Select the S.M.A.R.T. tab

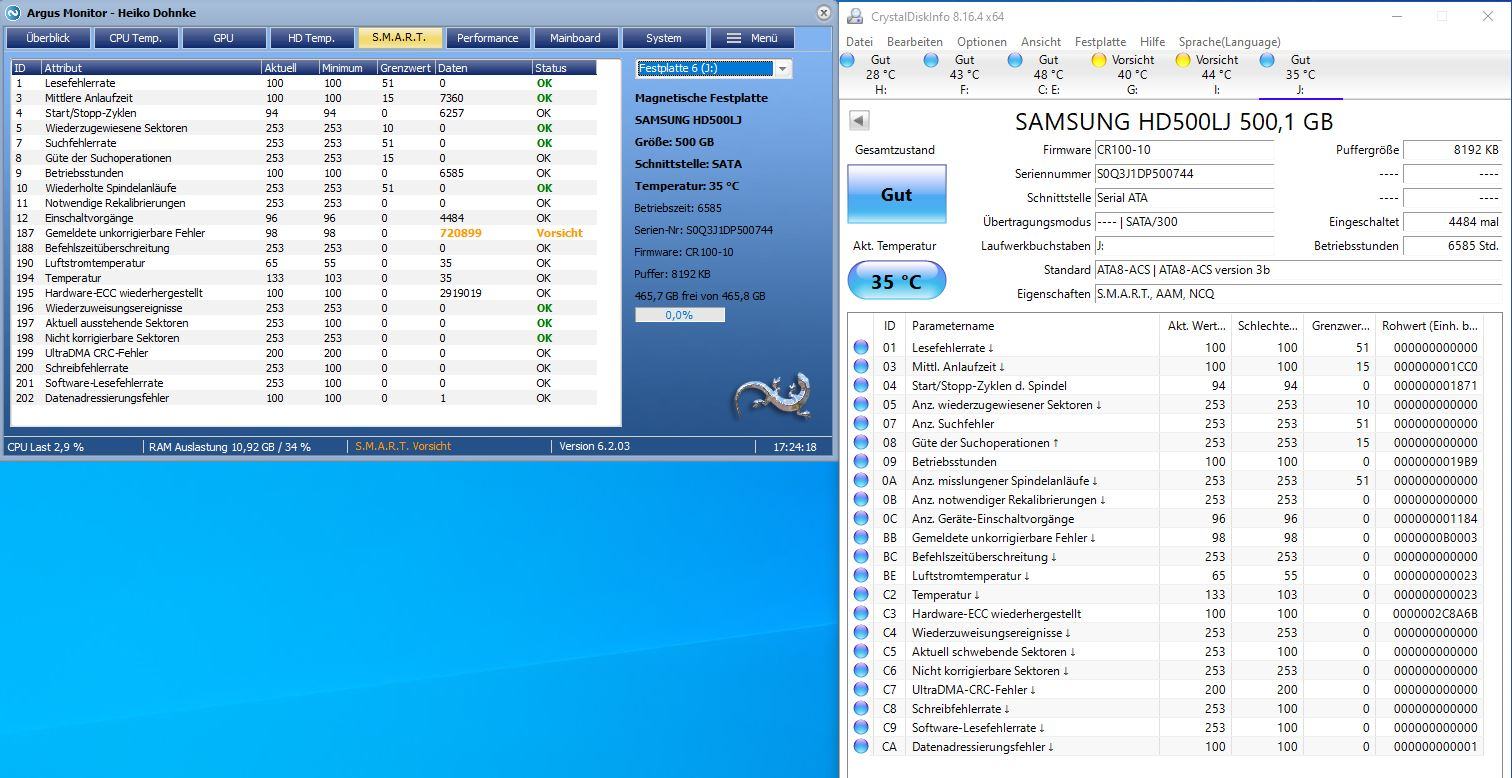(x=400, y=38)
